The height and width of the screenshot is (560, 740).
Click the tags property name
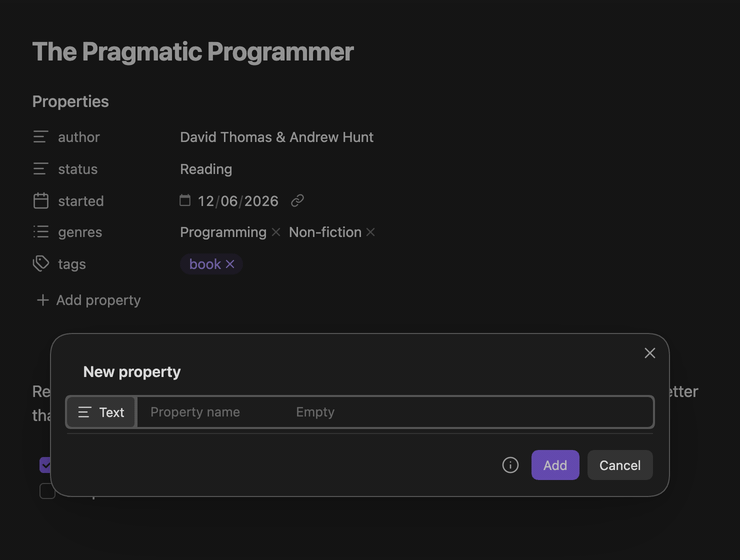point(72,264)
